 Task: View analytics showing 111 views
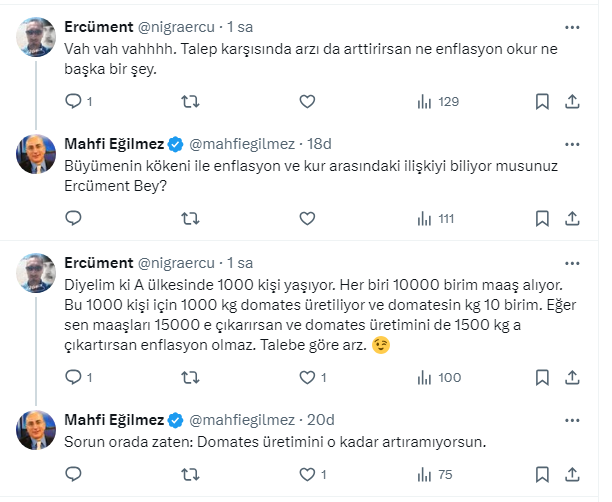[x=434, y=217]
